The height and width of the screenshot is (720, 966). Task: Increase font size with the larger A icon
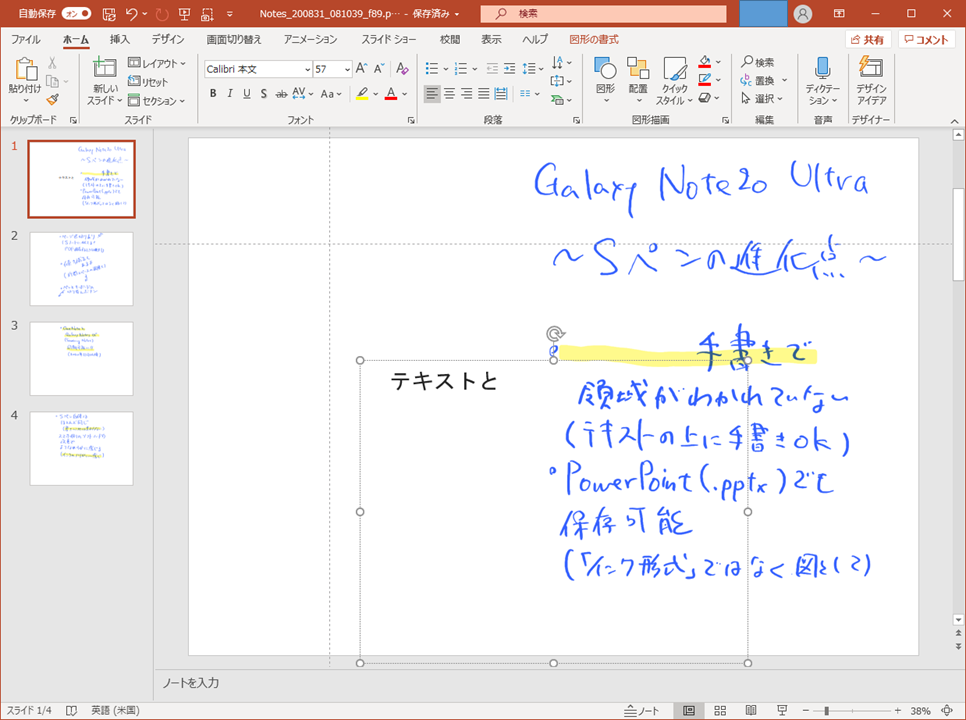(x=362, y=68)
